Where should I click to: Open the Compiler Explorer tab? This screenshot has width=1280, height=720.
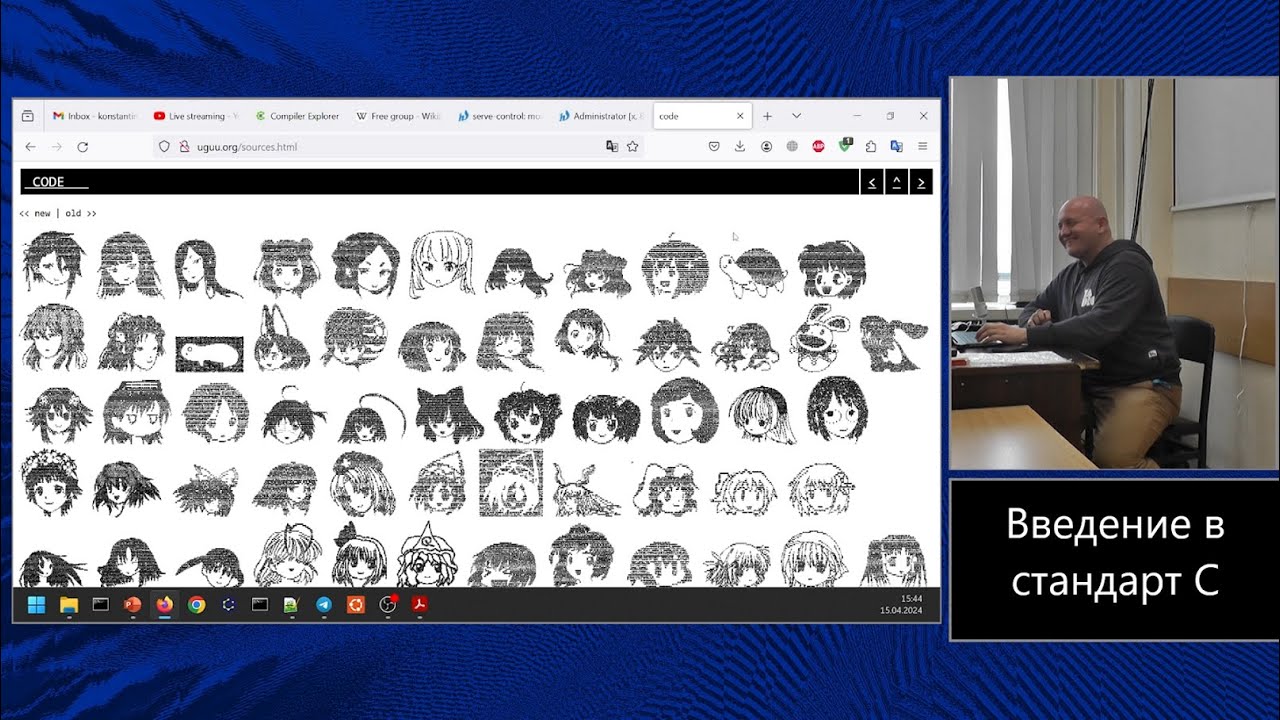coord(297,116)
